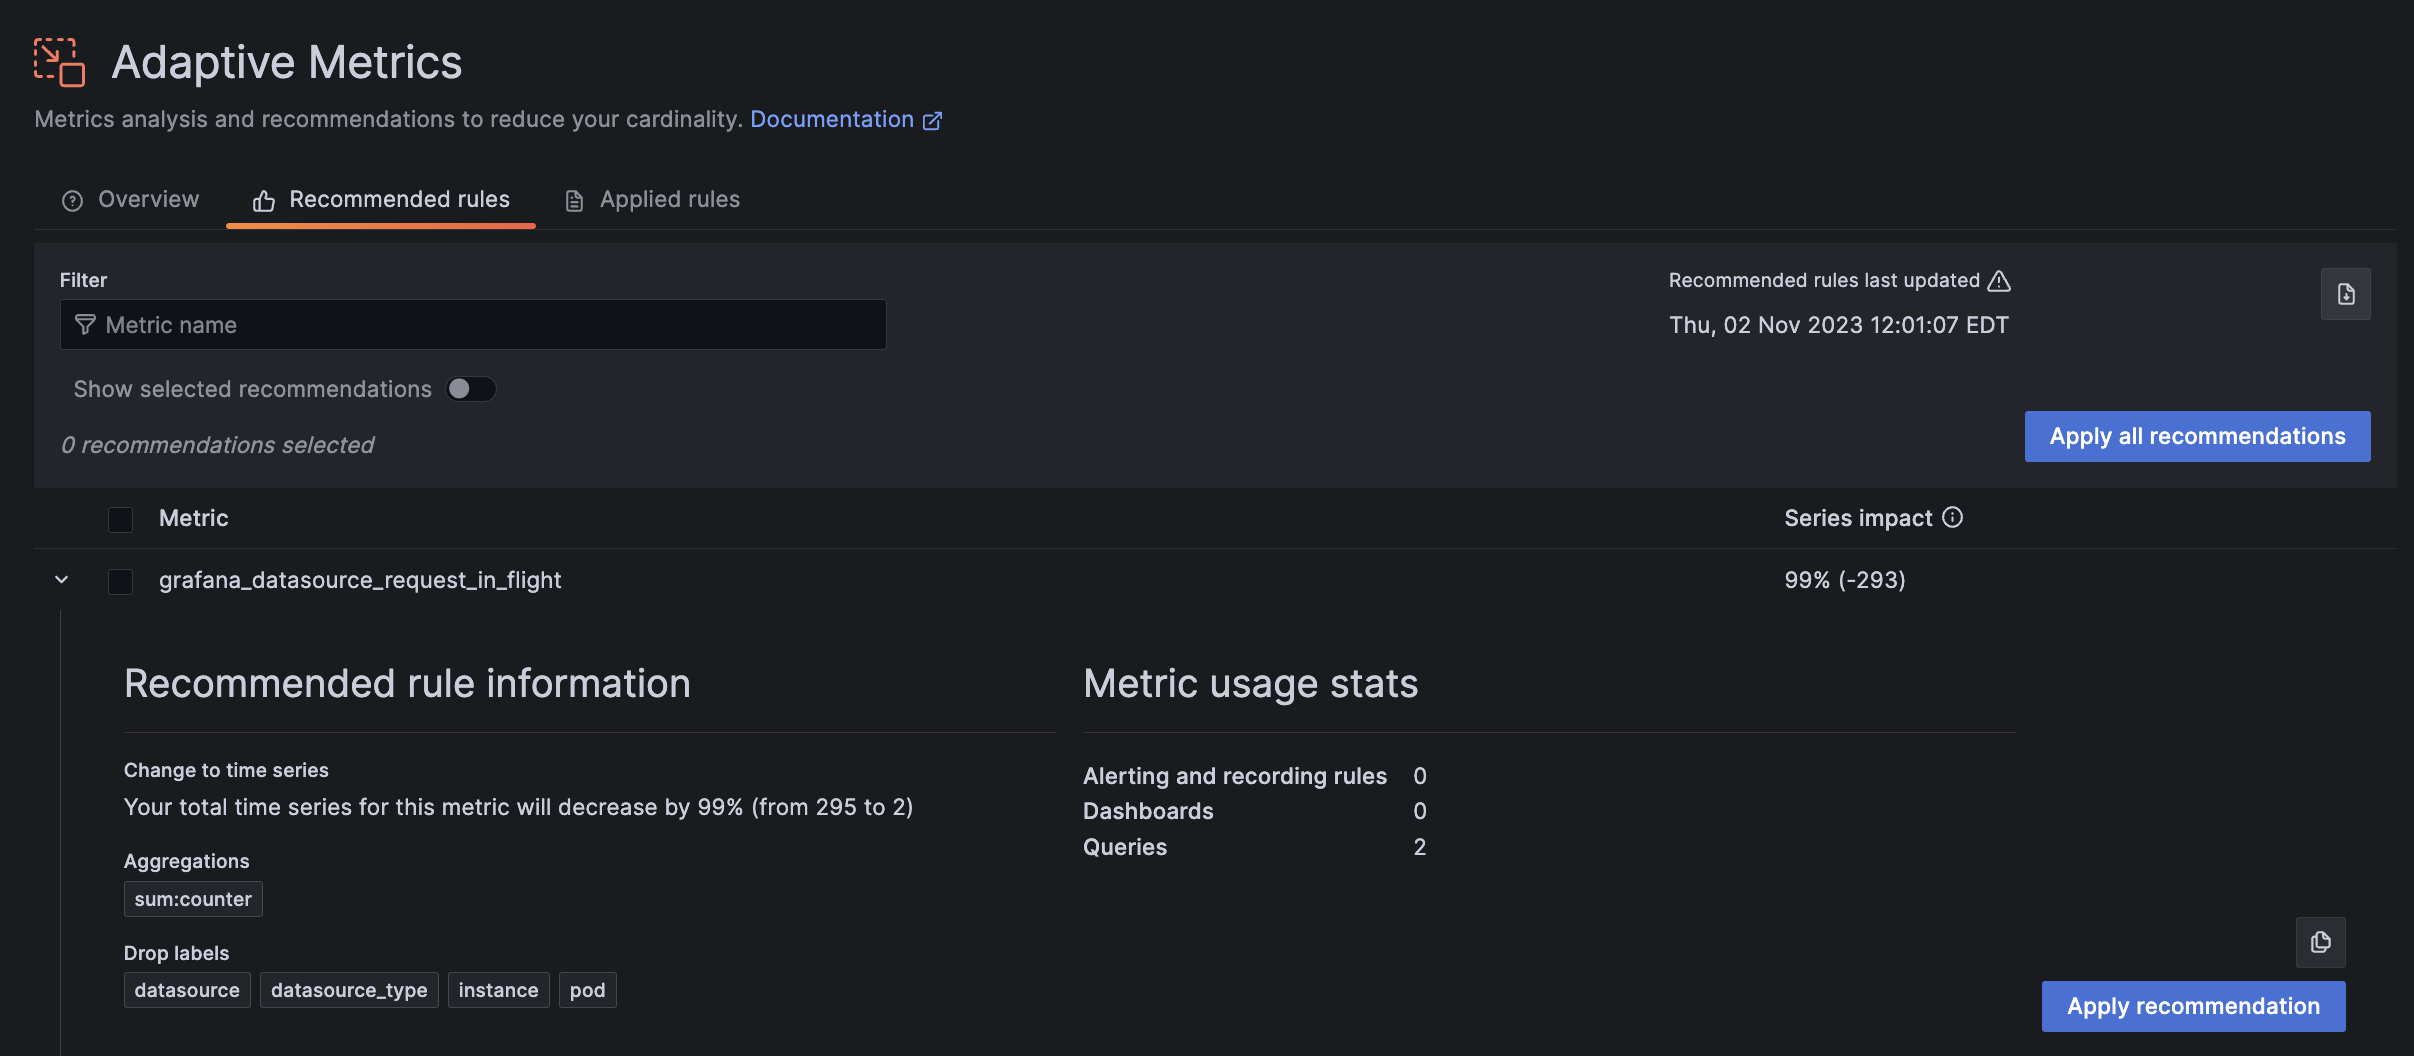Image resolution: width=2414 pixels, height=1056 pixels.
Task: Click the external link icon after Documentation
Action: pyautogui.click(x=932, y=121)
